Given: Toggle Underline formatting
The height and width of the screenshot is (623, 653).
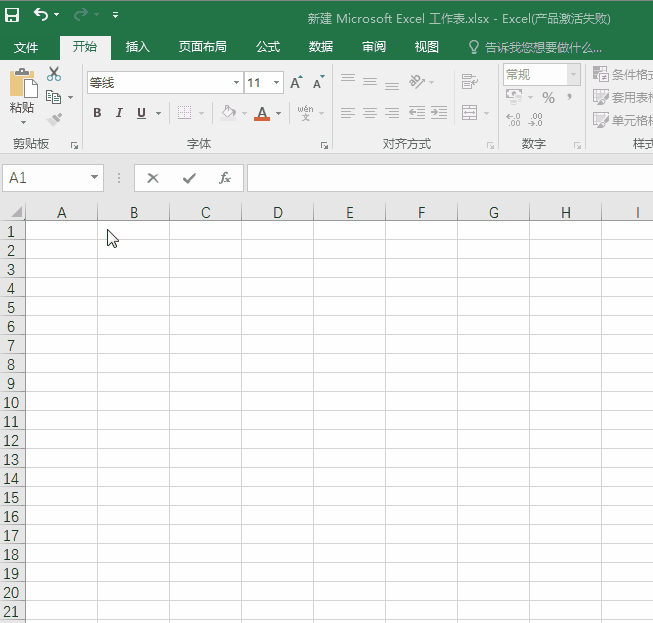Looking at the screenshot, I should (141, 113).
